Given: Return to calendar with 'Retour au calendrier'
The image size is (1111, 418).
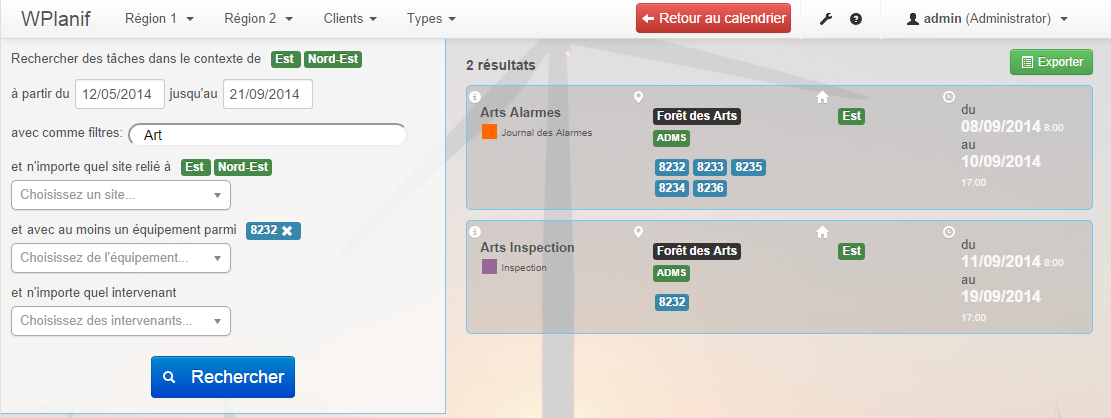Looking at the screenshot, I should [x=713, y=19].
